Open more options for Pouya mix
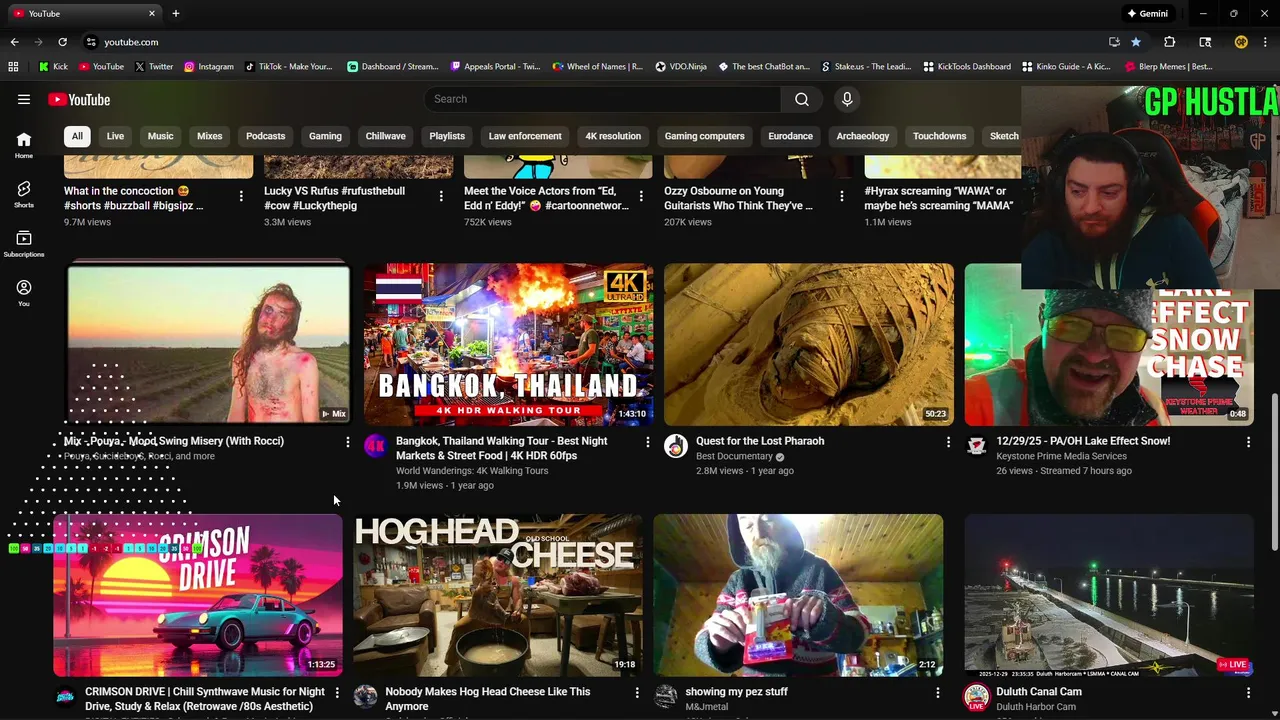This screenshot has width=1280, height=720. pos(347,442)
